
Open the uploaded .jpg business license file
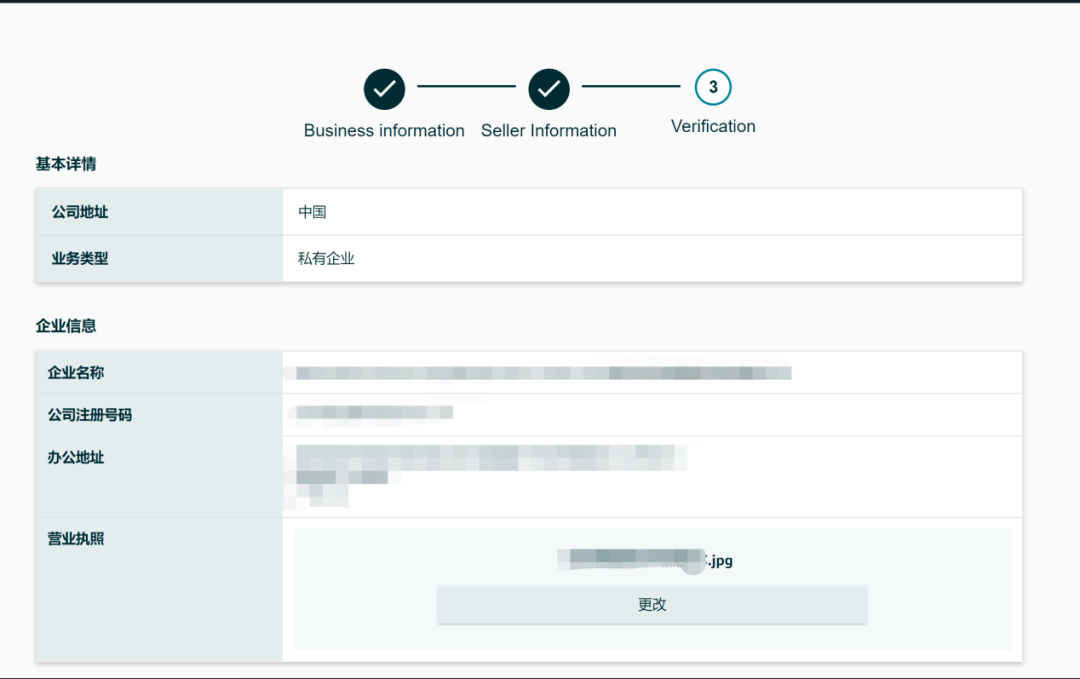pyautogui.click(x=652, y=560)
